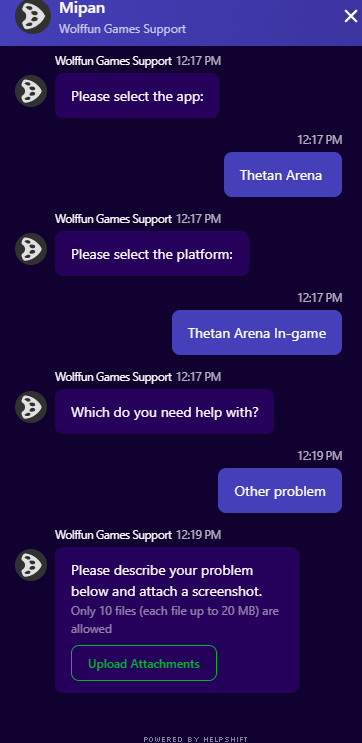The height and width of the screenshot is (743, 362).
Task: Click the Upload Attachments button
Action: click(x=144, y=663)
